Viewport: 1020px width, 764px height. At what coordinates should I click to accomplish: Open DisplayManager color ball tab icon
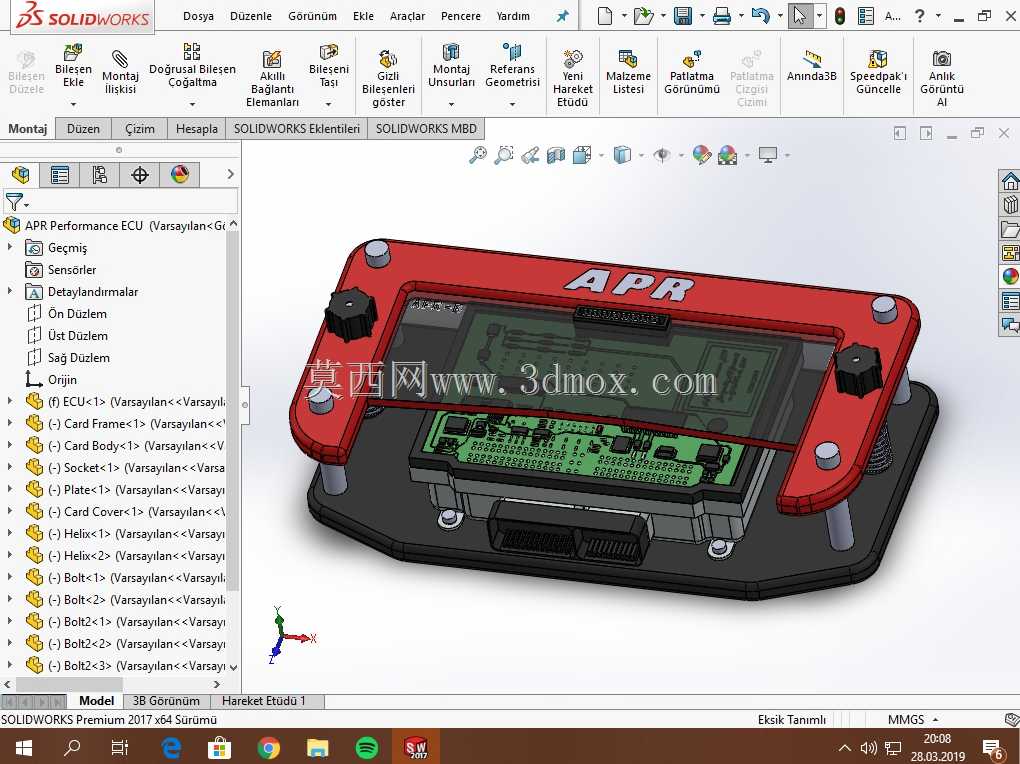pos(180,174)
